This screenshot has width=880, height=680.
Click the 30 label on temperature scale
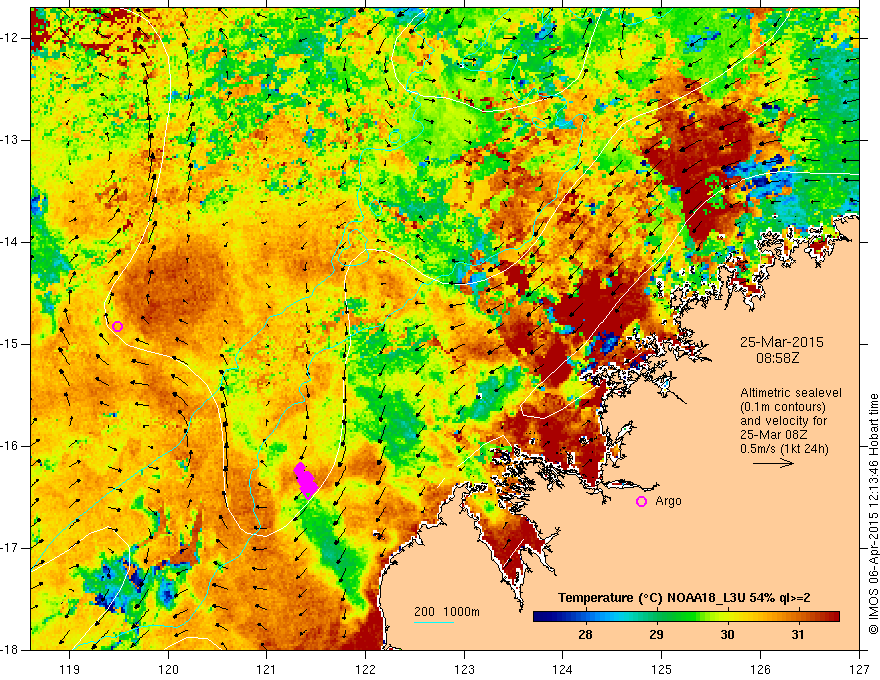click(727, 635)
